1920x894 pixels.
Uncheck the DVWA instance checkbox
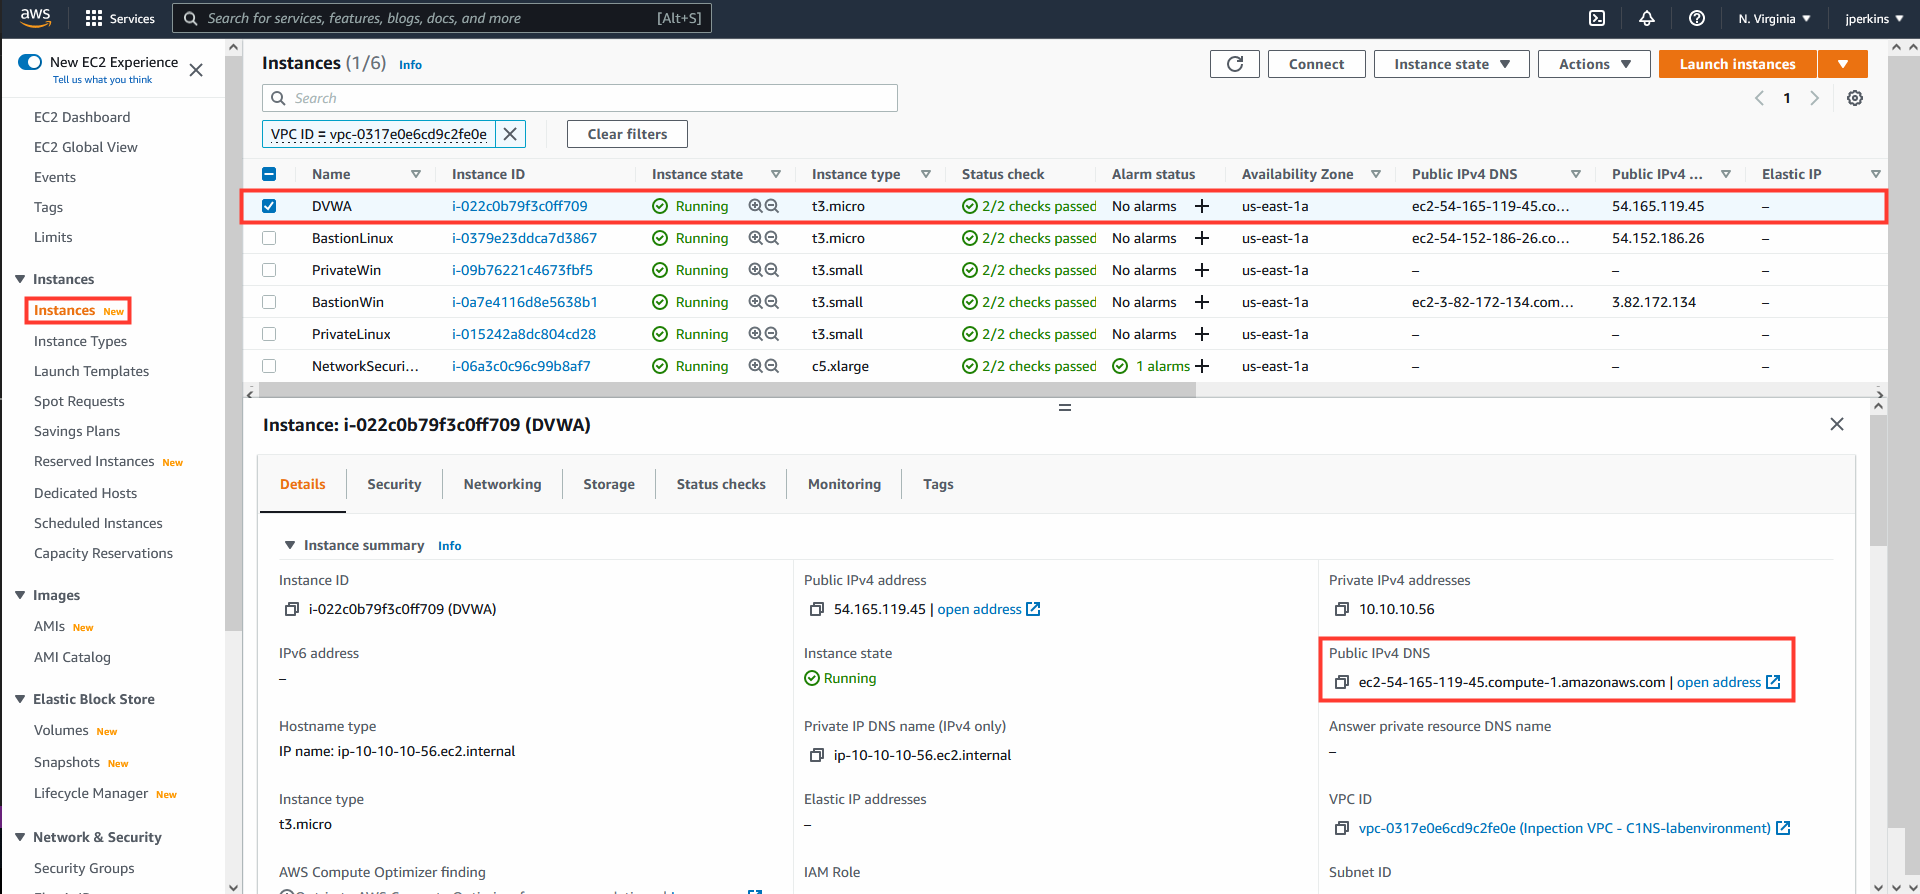269,206
